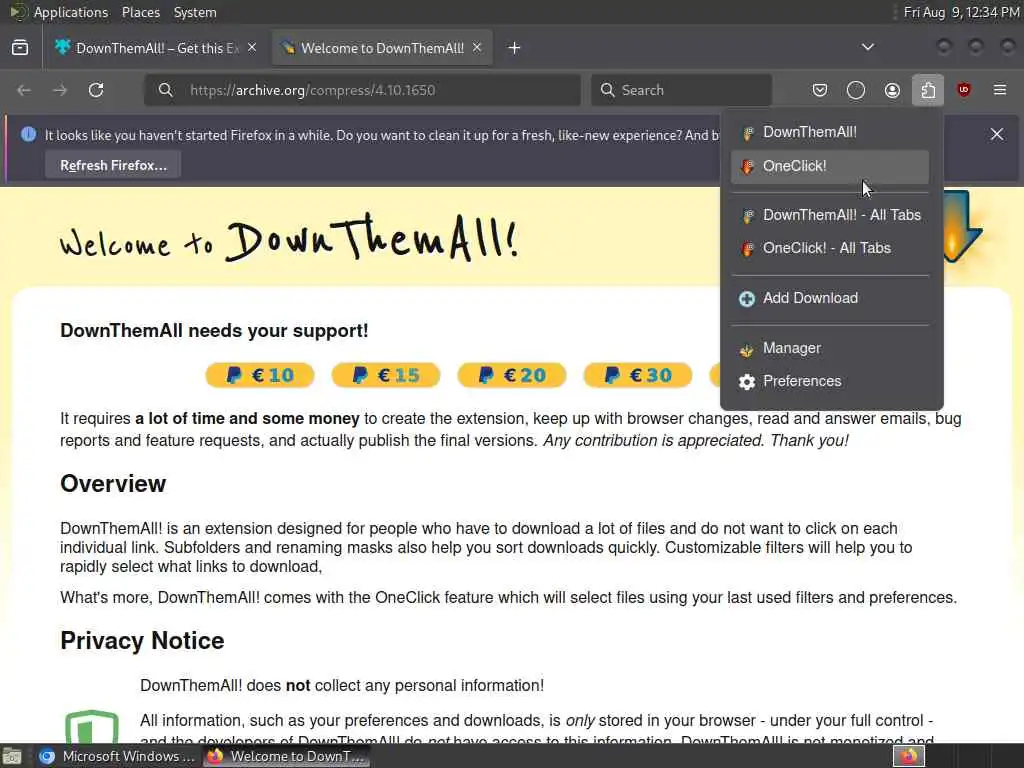1024x768 pixels.
Task: Click the Extensions puzzle toolbar icon
Action: click(x=928, y=90)
